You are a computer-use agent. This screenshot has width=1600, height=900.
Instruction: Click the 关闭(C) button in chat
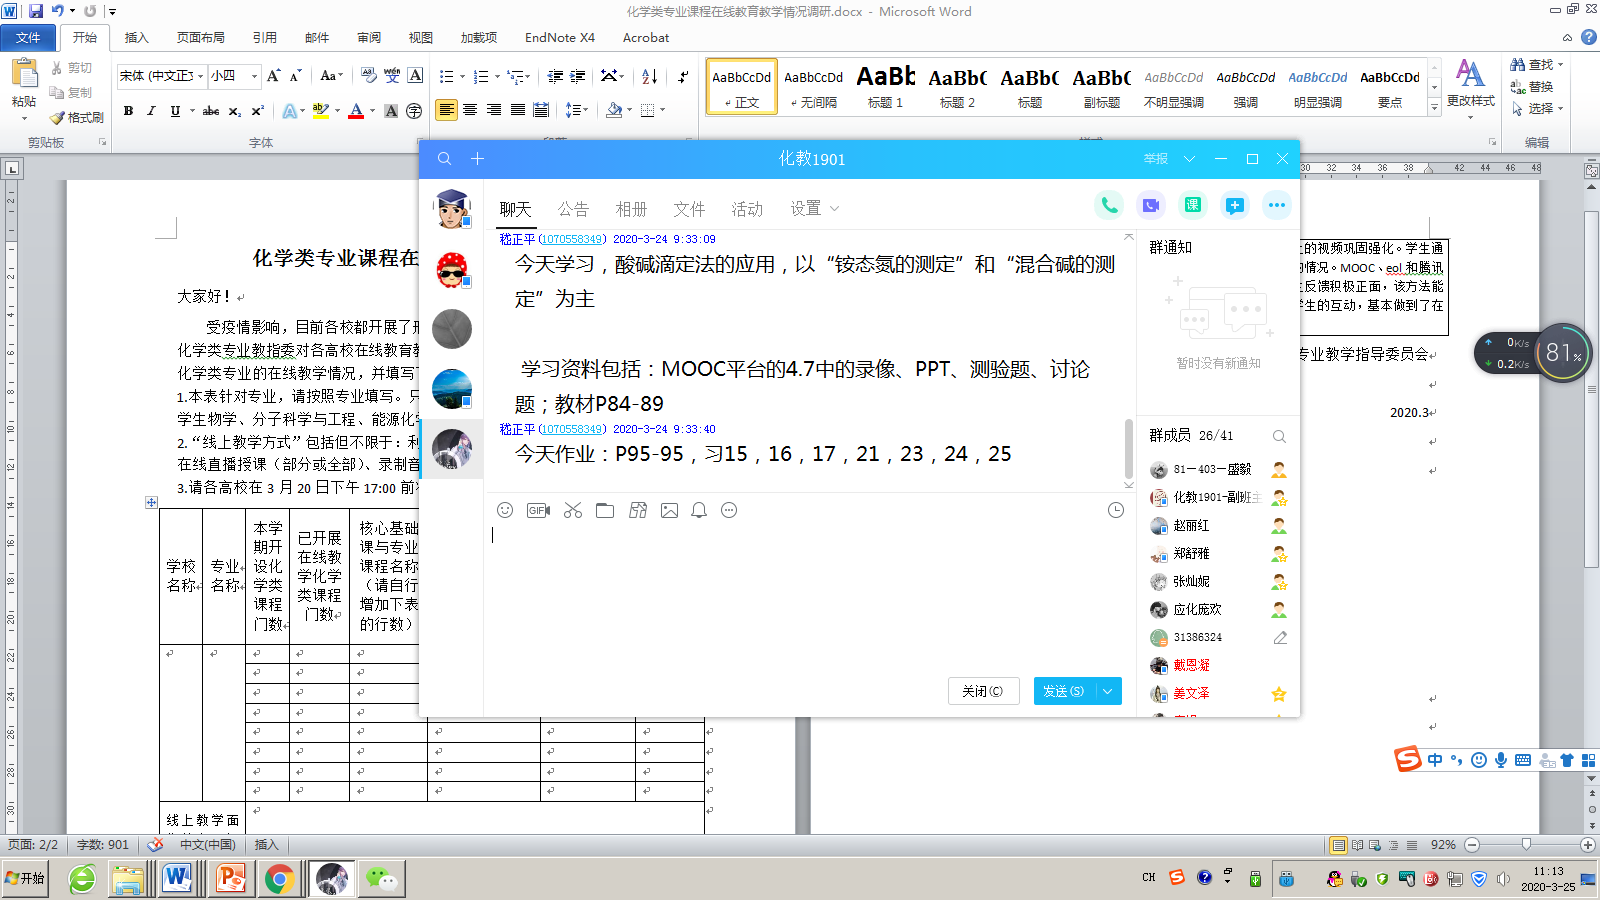pyautogui.click(x=983, y=691)
